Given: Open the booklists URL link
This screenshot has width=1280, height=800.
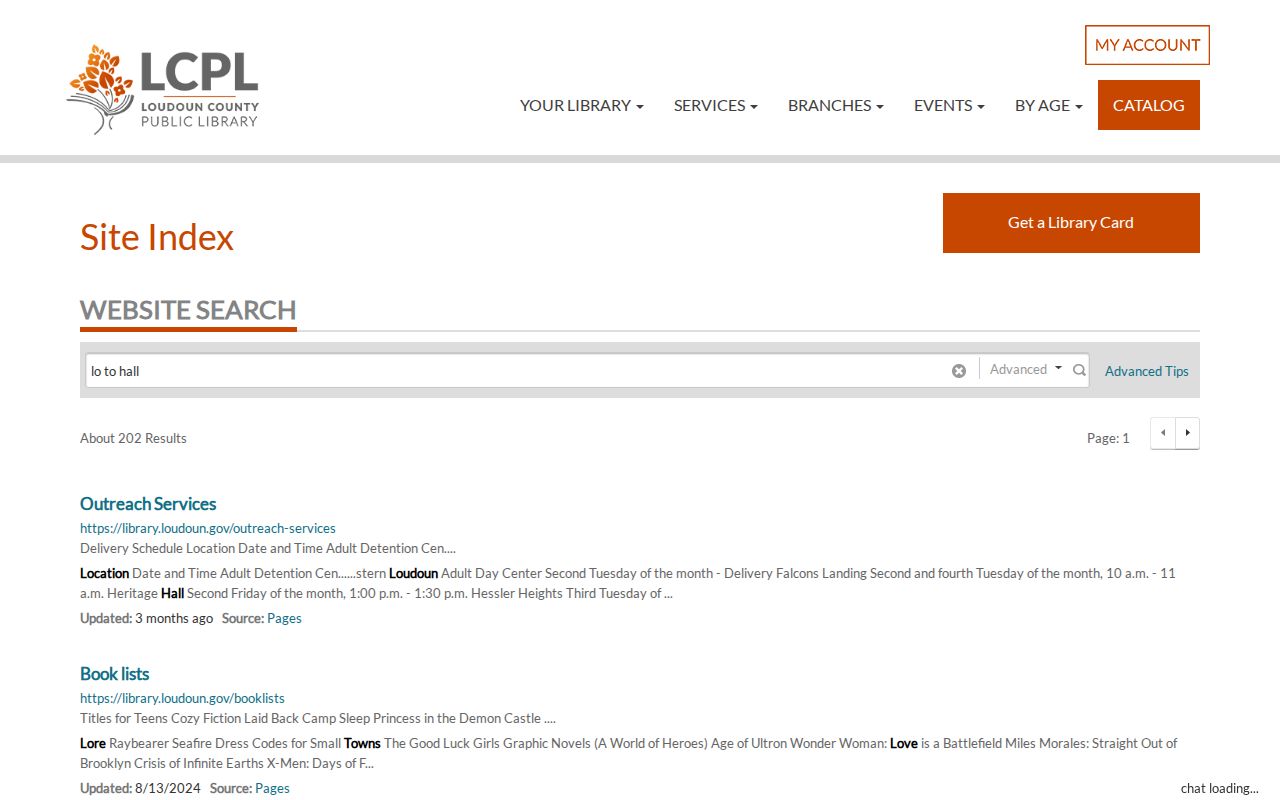Looking at the screenshot, I should [x=183, y=698].
